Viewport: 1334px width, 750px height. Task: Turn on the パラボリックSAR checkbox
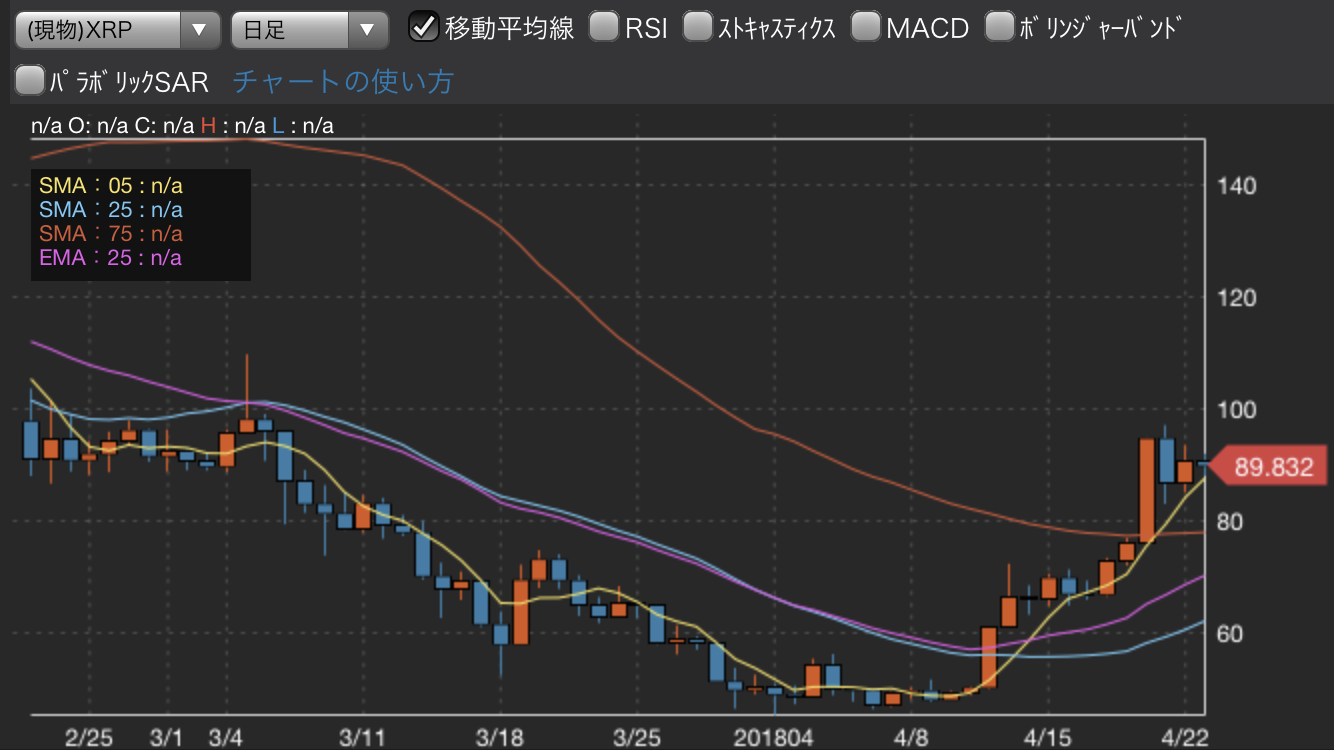(x=31, y=81)
